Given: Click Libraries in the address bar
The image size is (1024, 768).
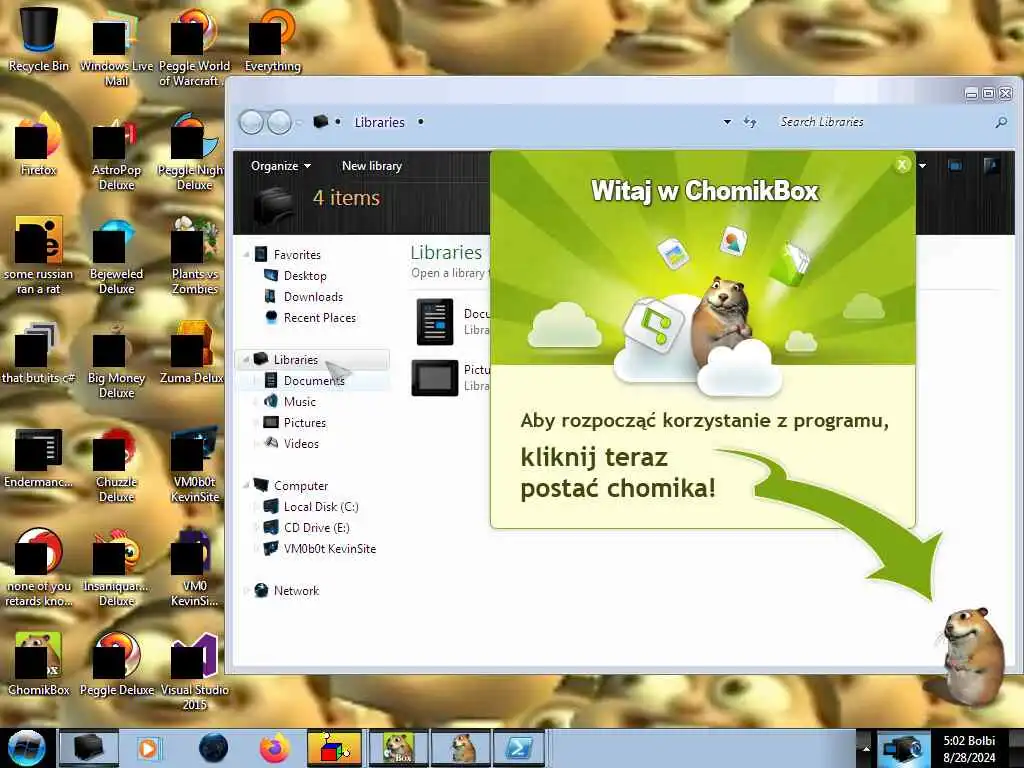Looking at the screenshot, I should (379, 122).
